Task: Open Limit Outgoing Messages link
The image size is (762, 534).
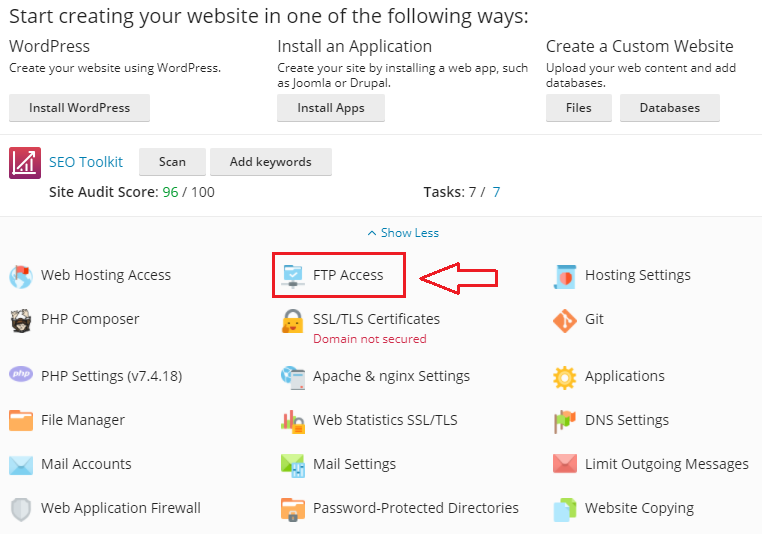Action: [667, 464]
